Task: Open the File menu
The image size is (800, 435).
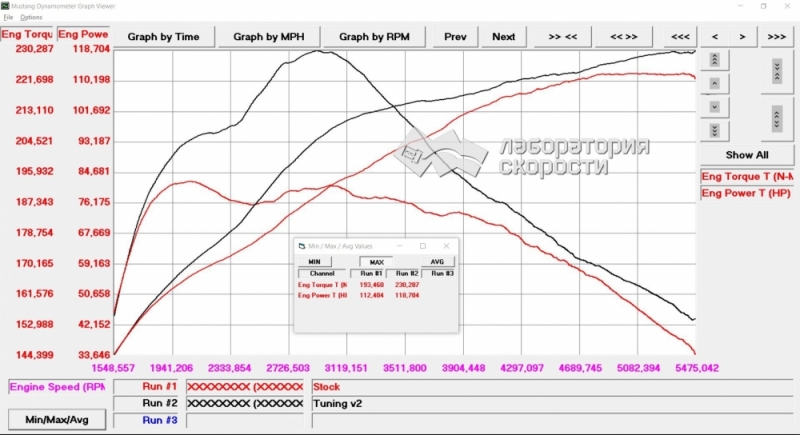Action: 8,18
